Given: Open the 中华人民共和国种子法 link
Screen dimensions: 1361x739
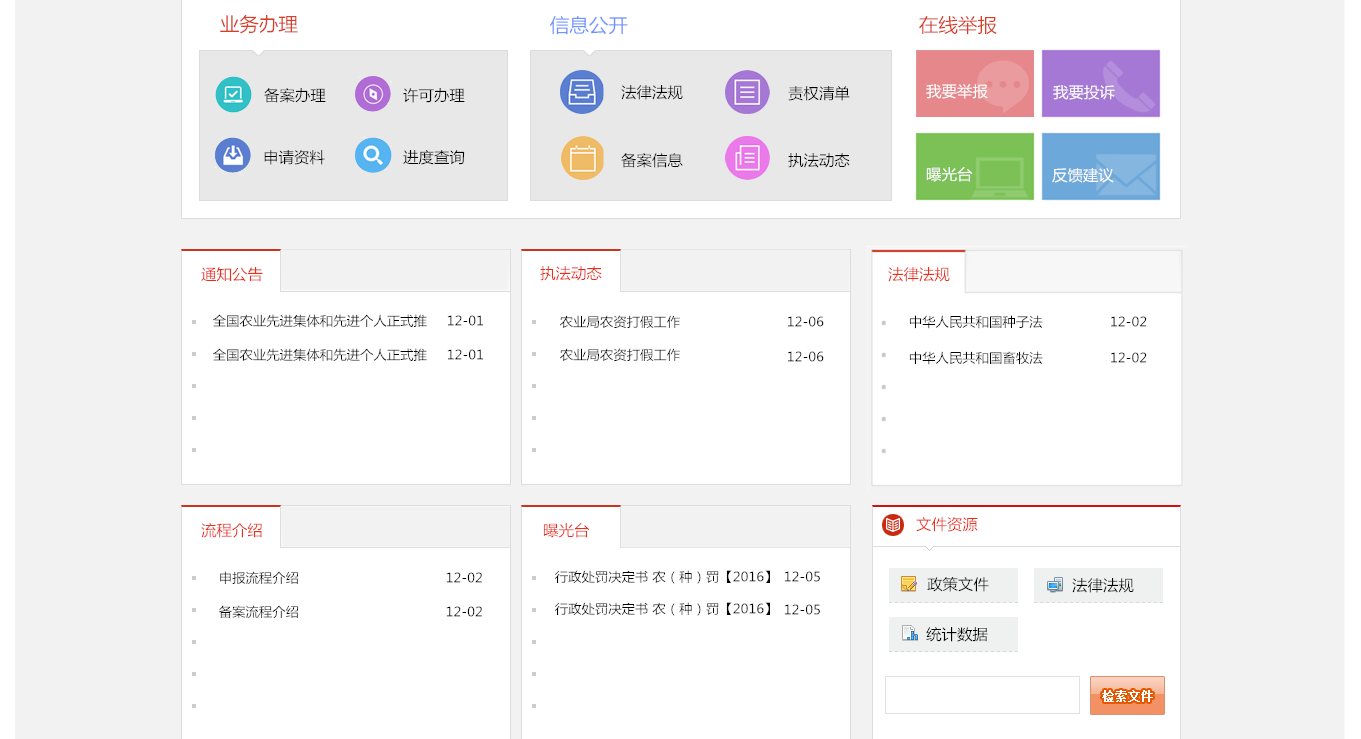Looking at the screenshot, I should [975, 322].
